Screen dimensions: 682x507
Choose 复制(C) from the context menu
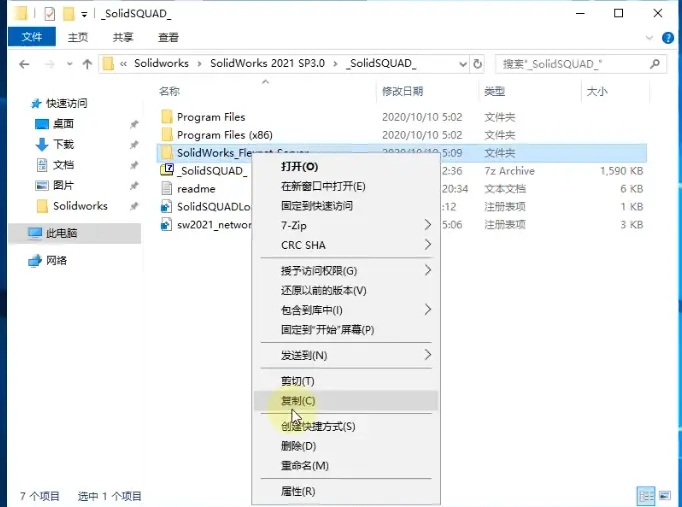pyautogui.click(x=346, y=401)
